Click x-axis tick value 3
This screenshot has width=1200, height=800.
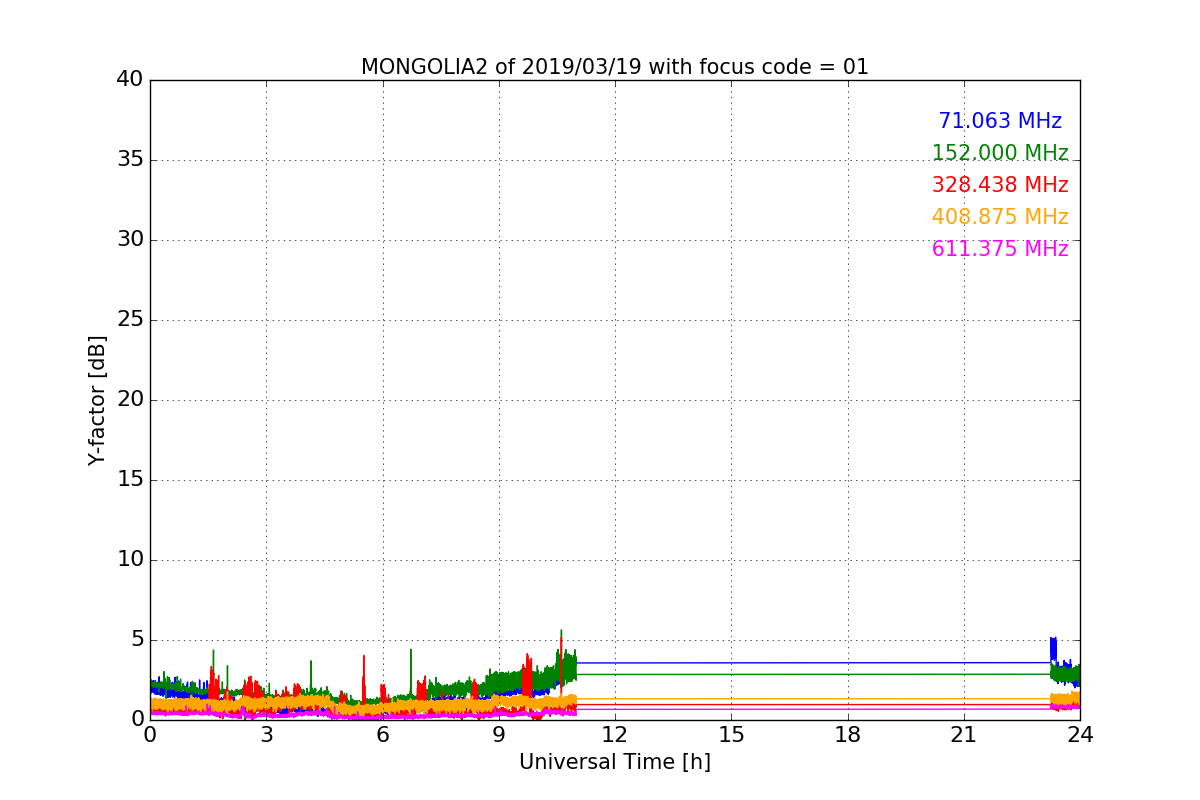266,735
